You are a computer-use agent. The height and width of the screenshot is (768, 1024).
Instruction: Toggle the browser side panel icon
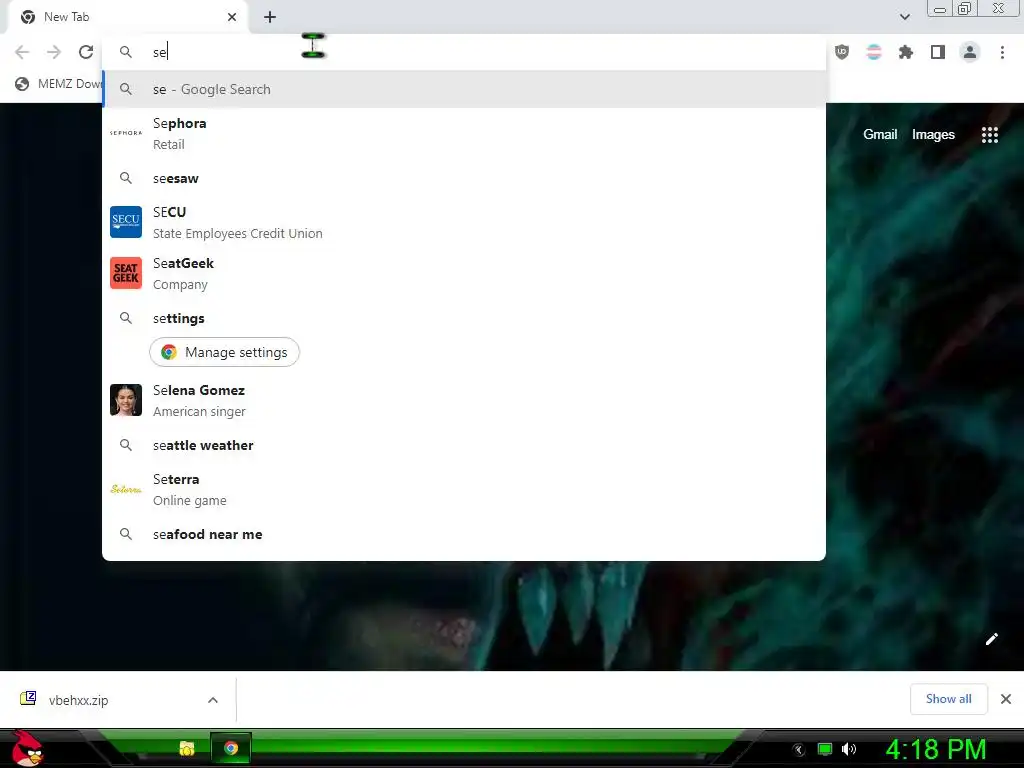click(x=938, y=52)
